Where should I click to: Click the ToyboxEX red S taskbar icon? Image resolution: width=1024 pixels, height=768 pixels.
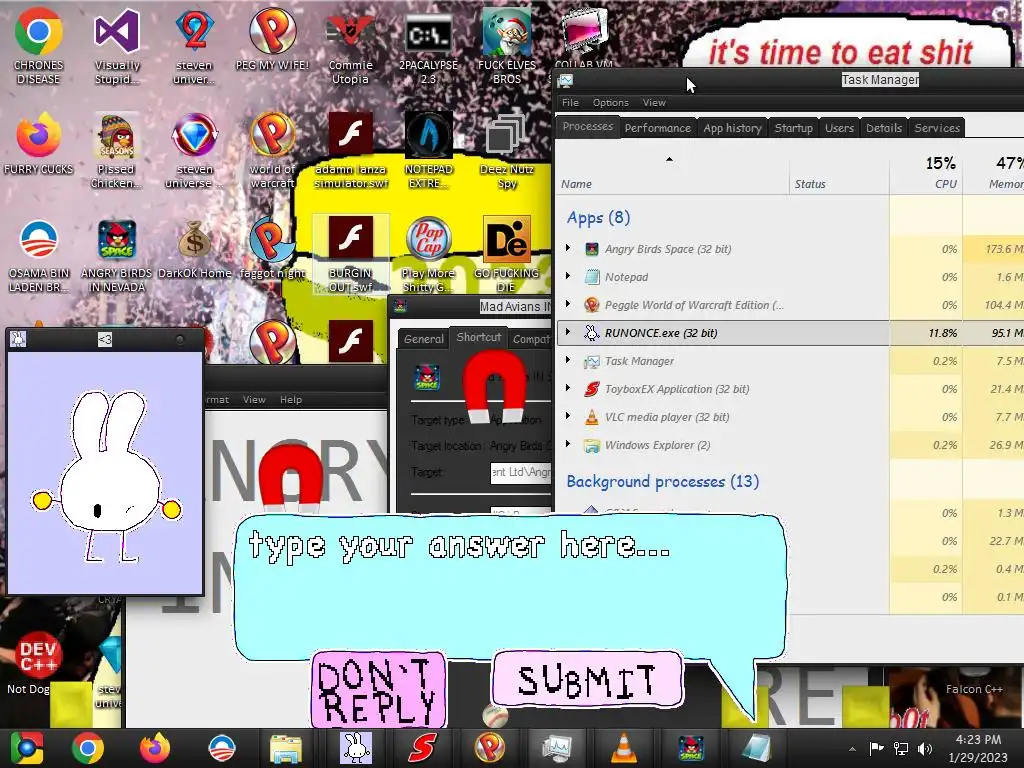[423, 748]
